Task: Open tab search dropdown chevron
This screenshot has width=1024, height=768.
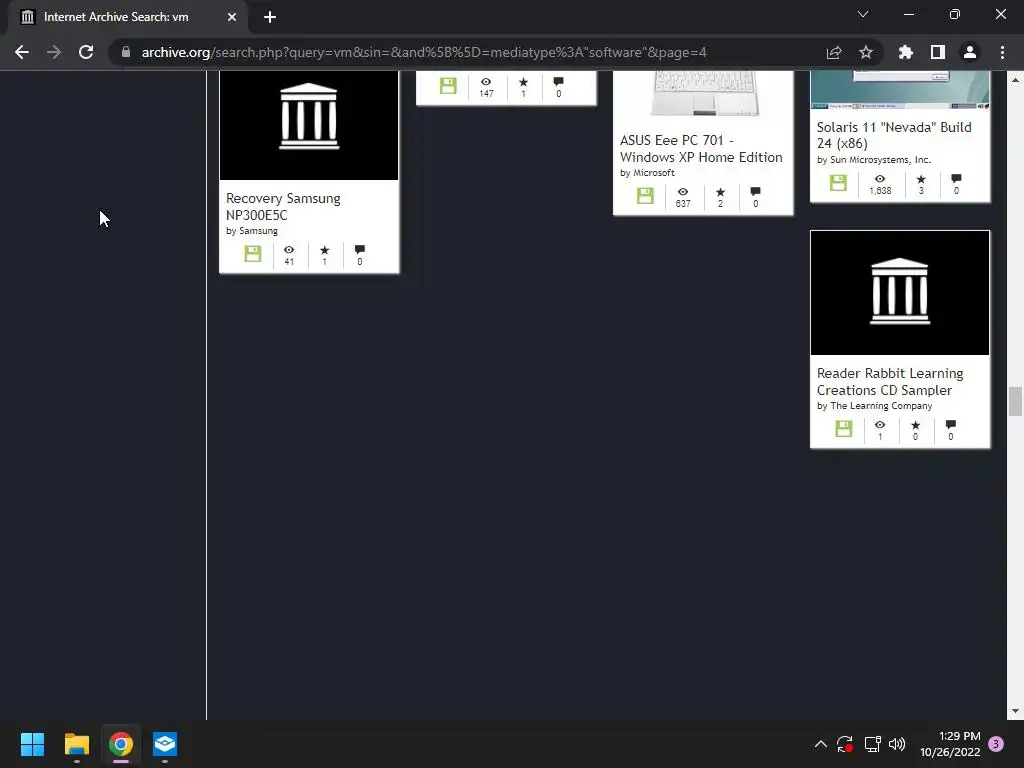Action: pyautogui.click(x=863, y=14)
